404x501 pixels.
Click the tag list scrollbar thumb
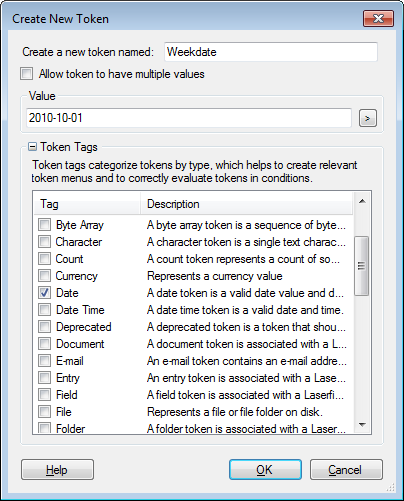(x=362, y=266)
